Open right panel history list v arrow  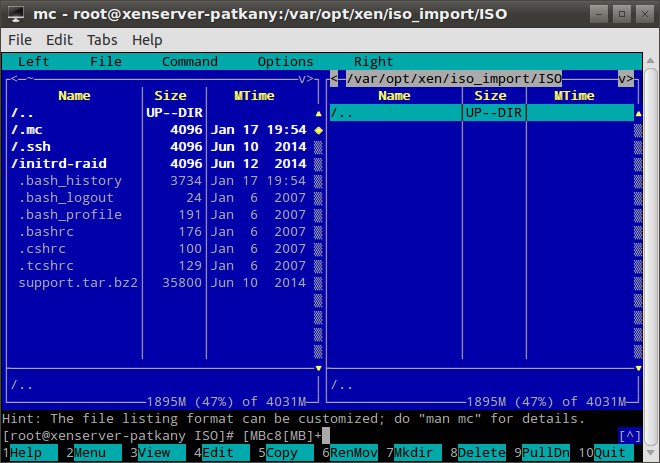point(622,79)
